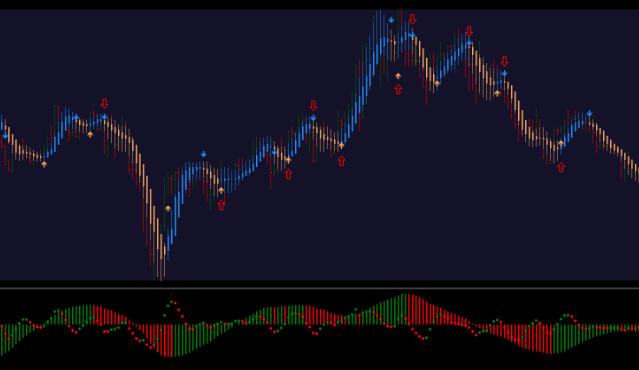639x370 pixels.
Task: Click the divider line above the oscillator pane
Action: [x=320, y=288]
